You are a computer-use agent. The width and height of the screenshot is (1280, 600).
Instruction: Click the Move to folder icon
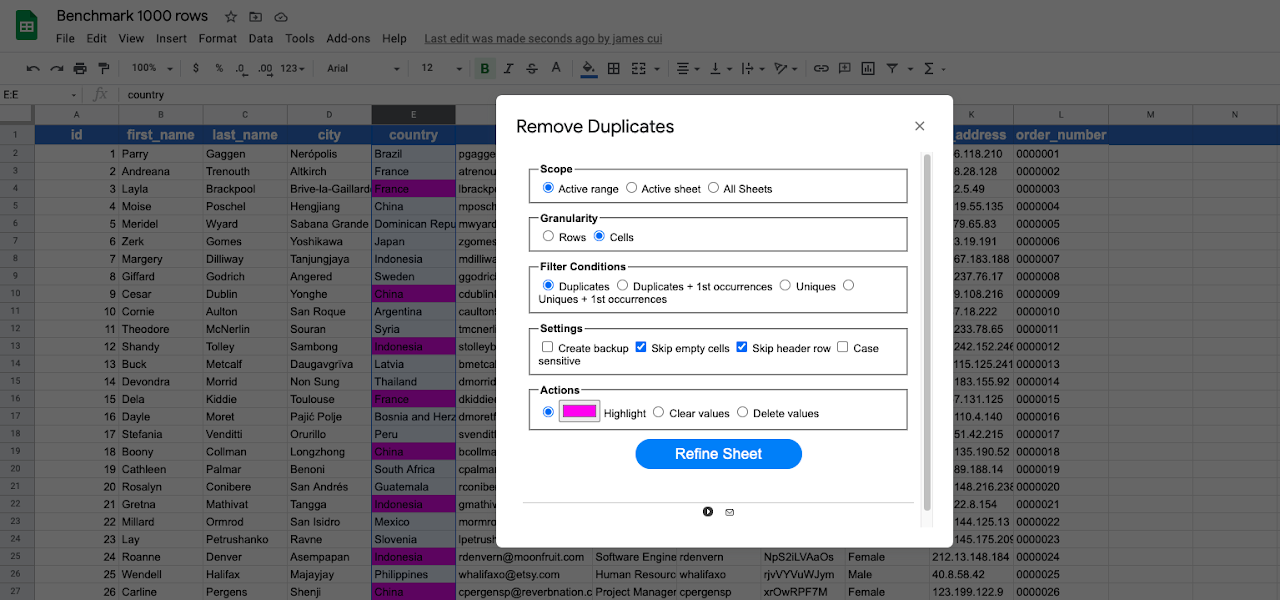click(x=256, y=17)
